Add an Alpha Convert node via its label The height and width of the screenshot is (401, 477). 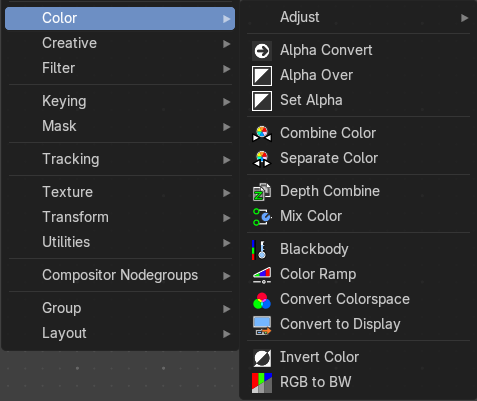(x=326, y=50)
